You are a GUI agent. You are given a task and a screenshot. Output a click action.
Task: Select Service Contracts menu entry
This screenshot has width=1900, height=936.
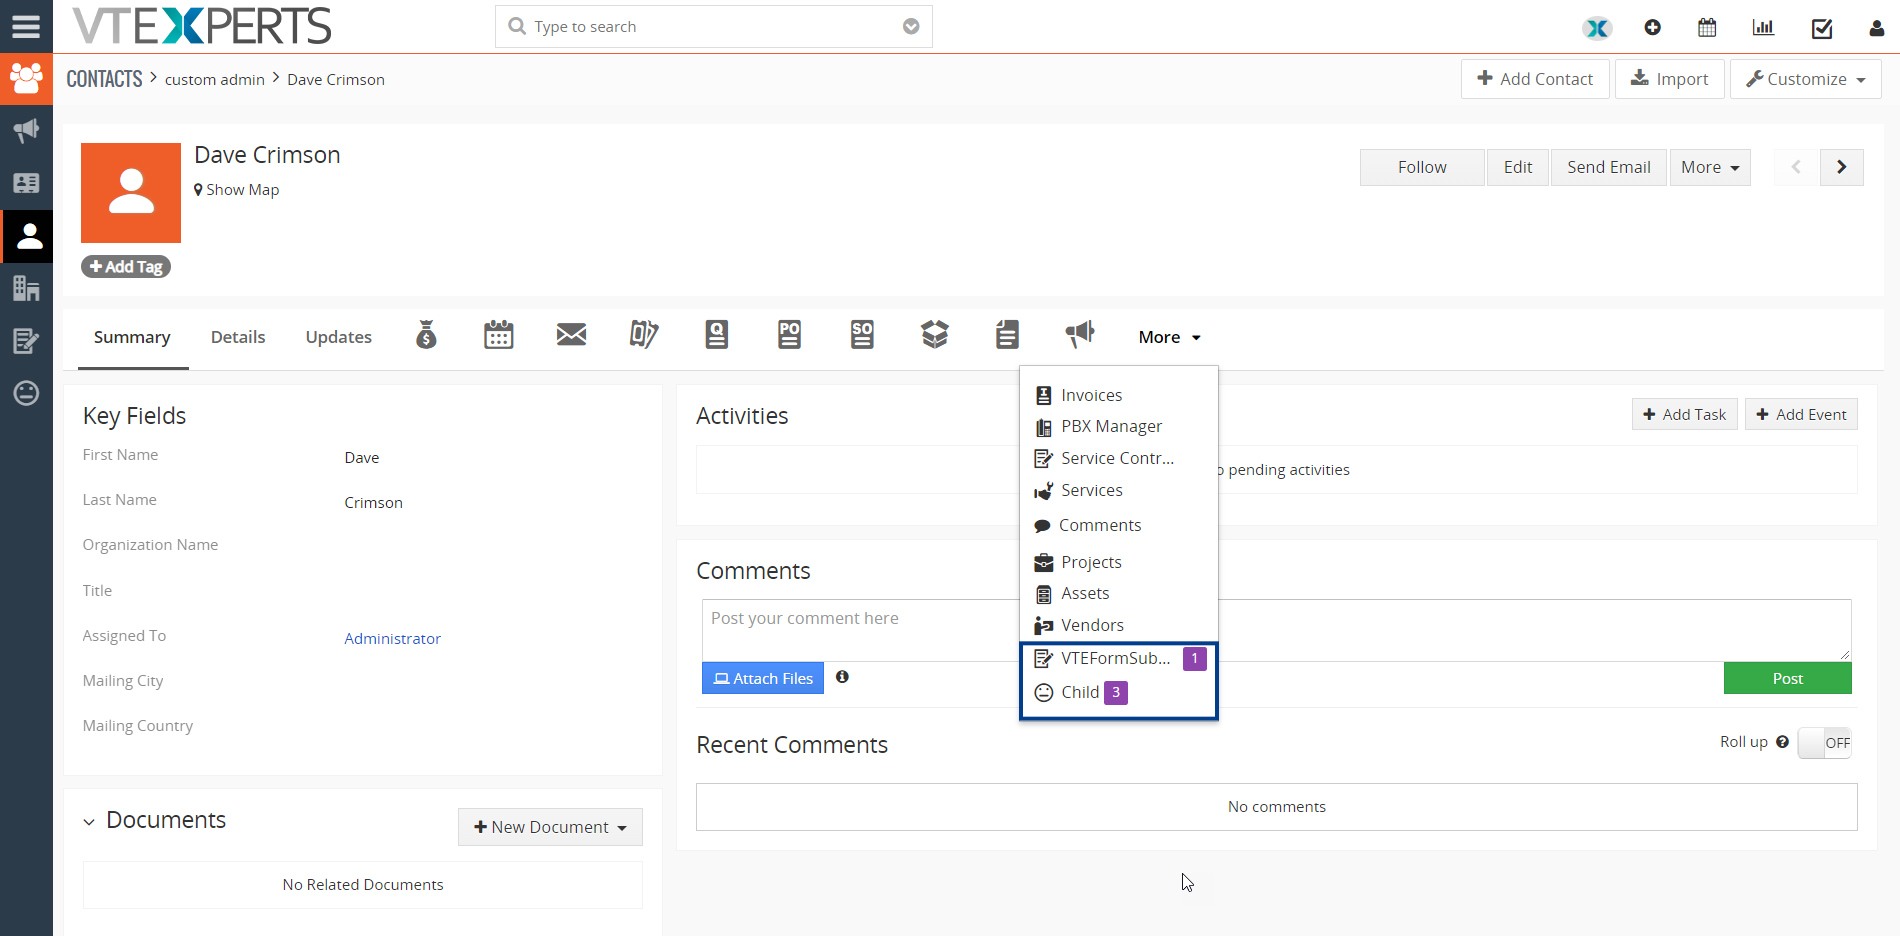point(1119,459)
